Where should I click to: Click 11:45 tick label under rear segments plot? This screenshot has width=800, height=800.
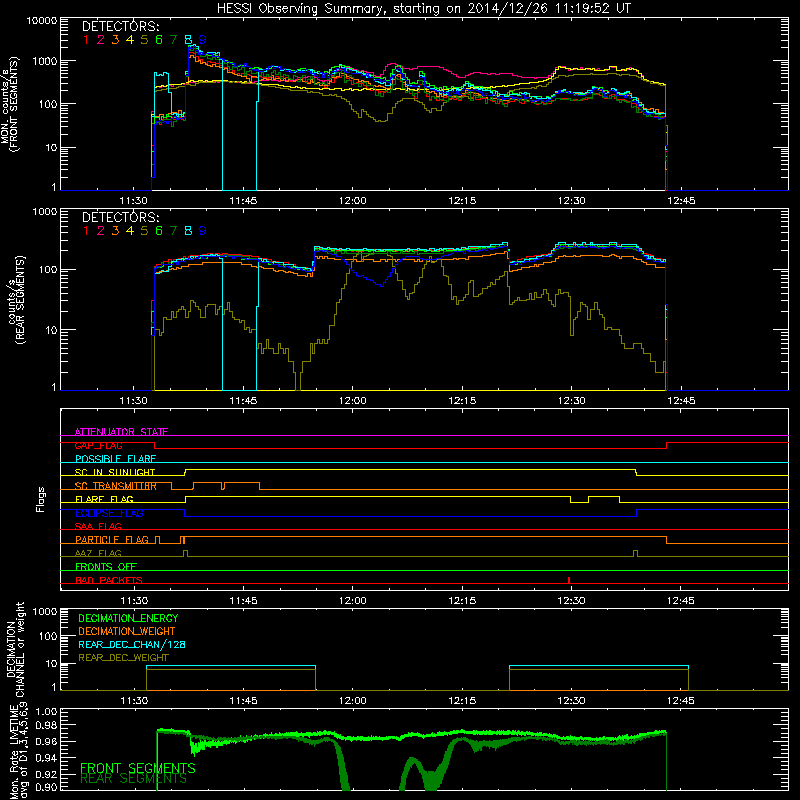coord(243,401)
